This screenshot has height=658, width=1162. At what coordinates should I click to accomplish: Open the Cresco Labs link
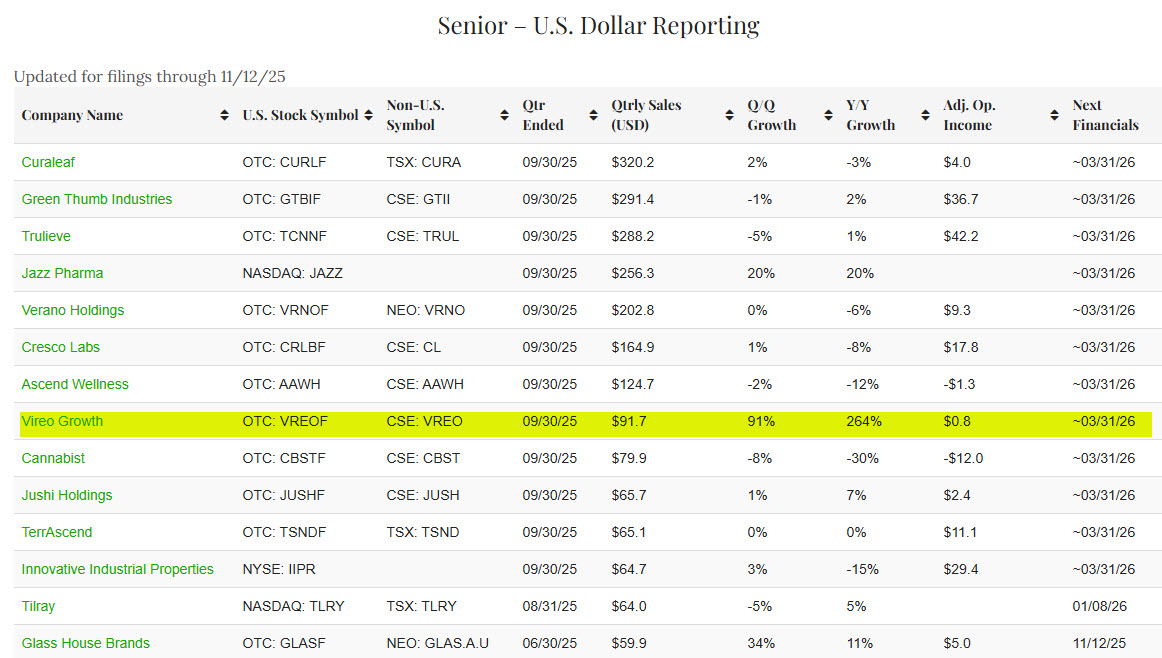click(x=61, y=347)
